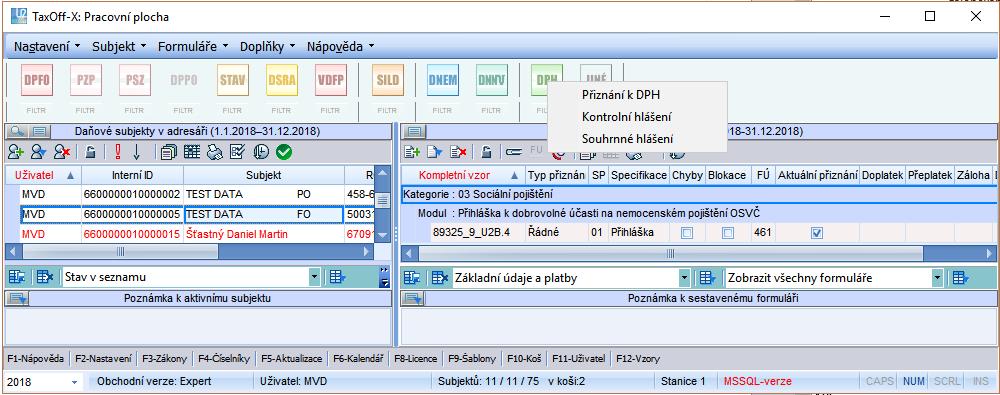Click the Interní ID column header
Screen dimensions: 1000x395
pos(133,175)
